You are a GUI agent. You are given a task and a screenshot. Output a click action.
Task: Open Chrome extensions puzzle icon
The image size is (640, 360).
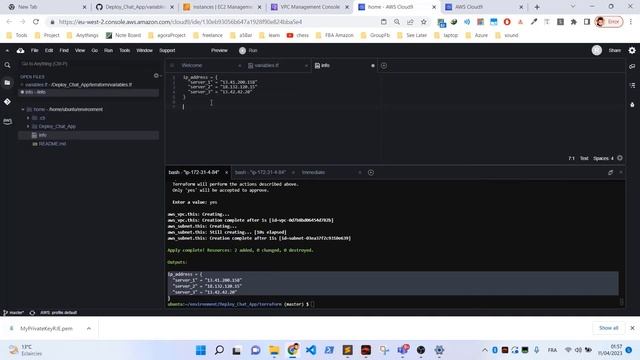point(573,22)
